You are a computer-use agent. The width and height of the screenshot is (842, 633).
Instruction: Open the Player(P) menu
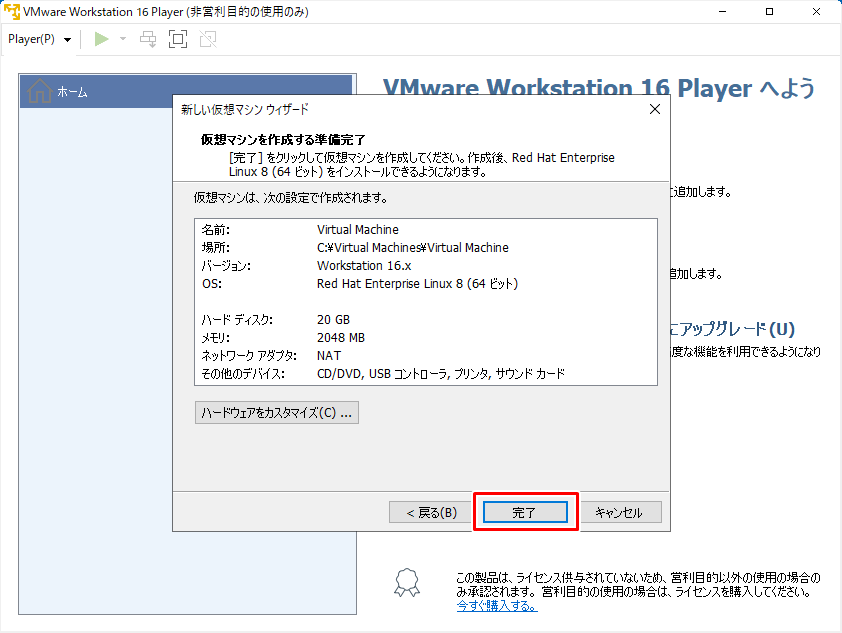(39, 39)
